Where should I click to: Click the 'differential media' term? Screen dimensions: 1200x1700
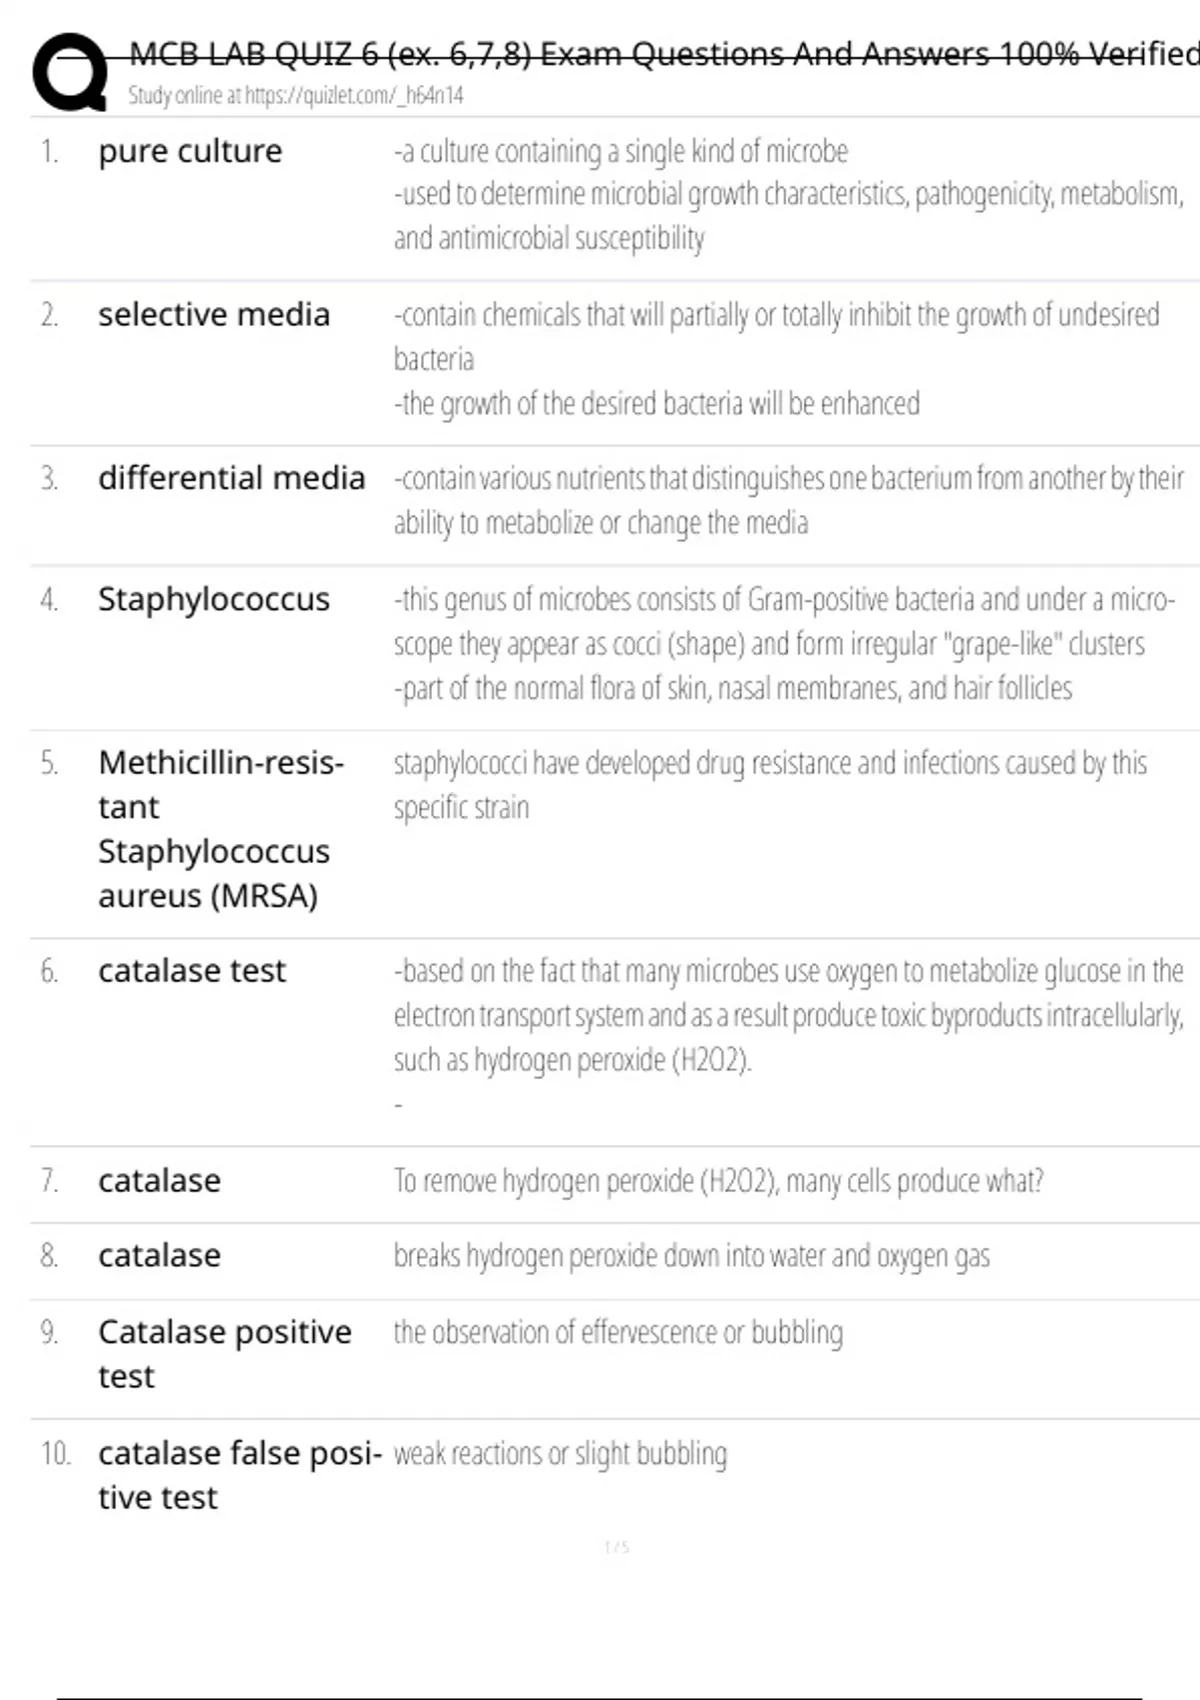point(231,478)
